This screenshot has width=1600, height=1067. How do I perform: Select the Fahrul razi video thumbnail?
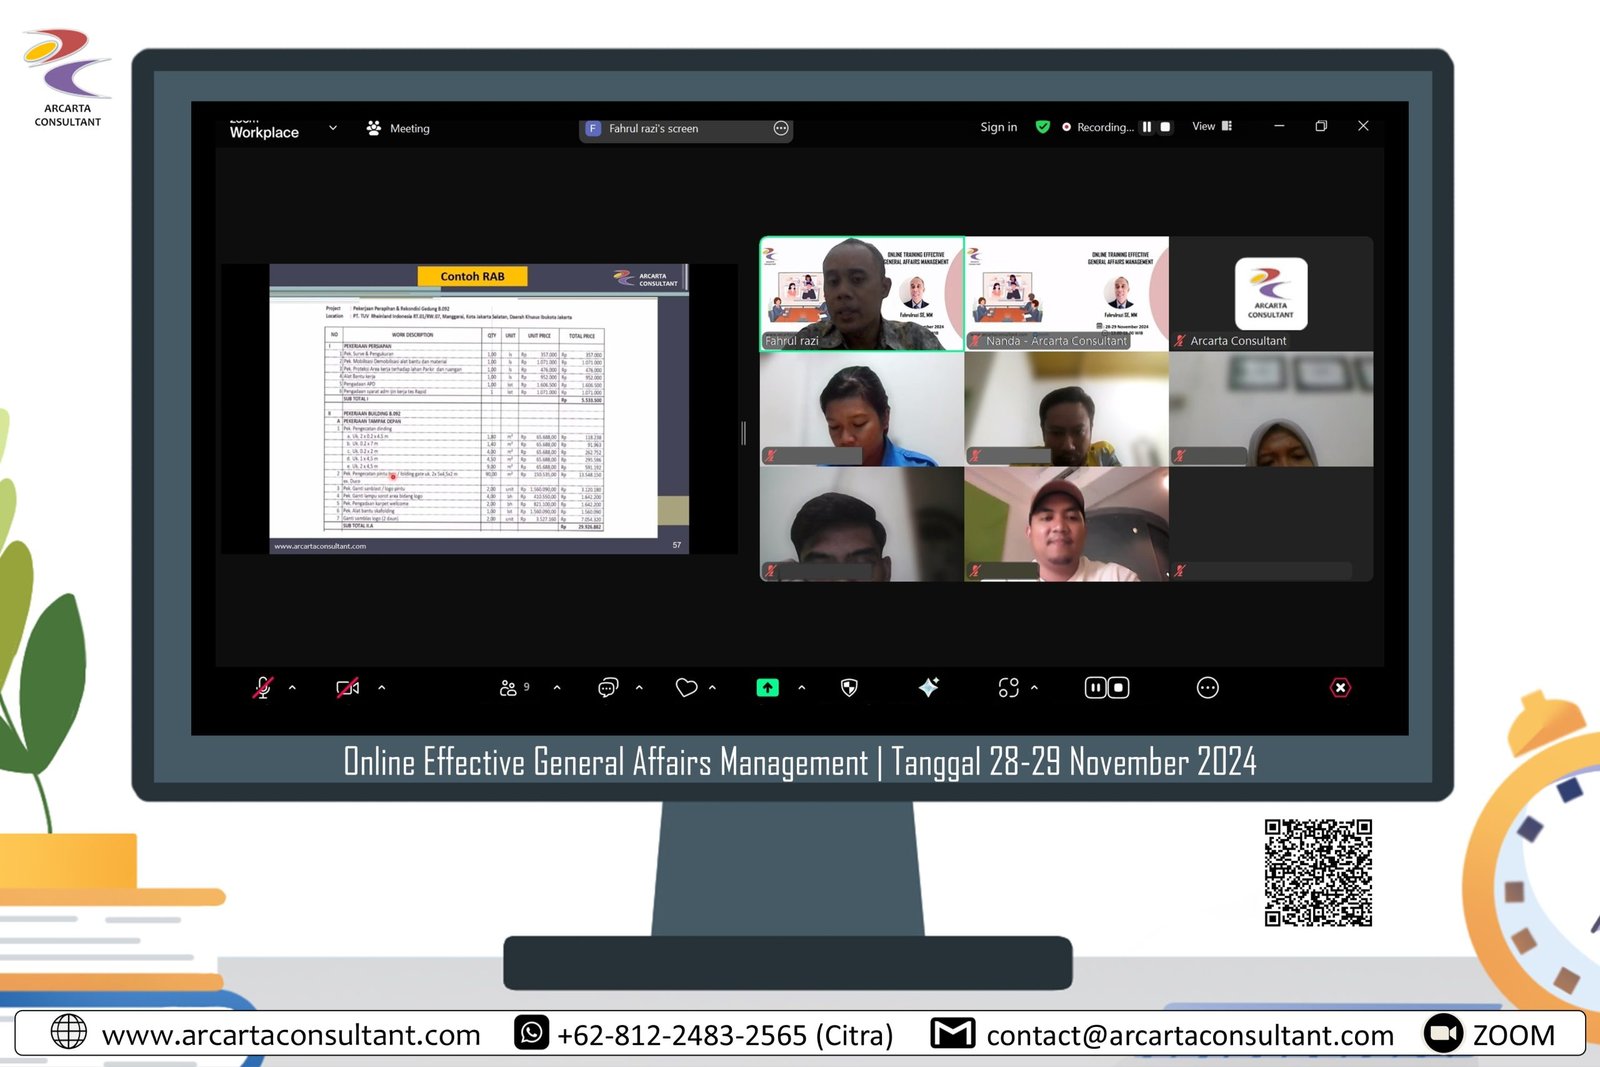pos(861,294)
